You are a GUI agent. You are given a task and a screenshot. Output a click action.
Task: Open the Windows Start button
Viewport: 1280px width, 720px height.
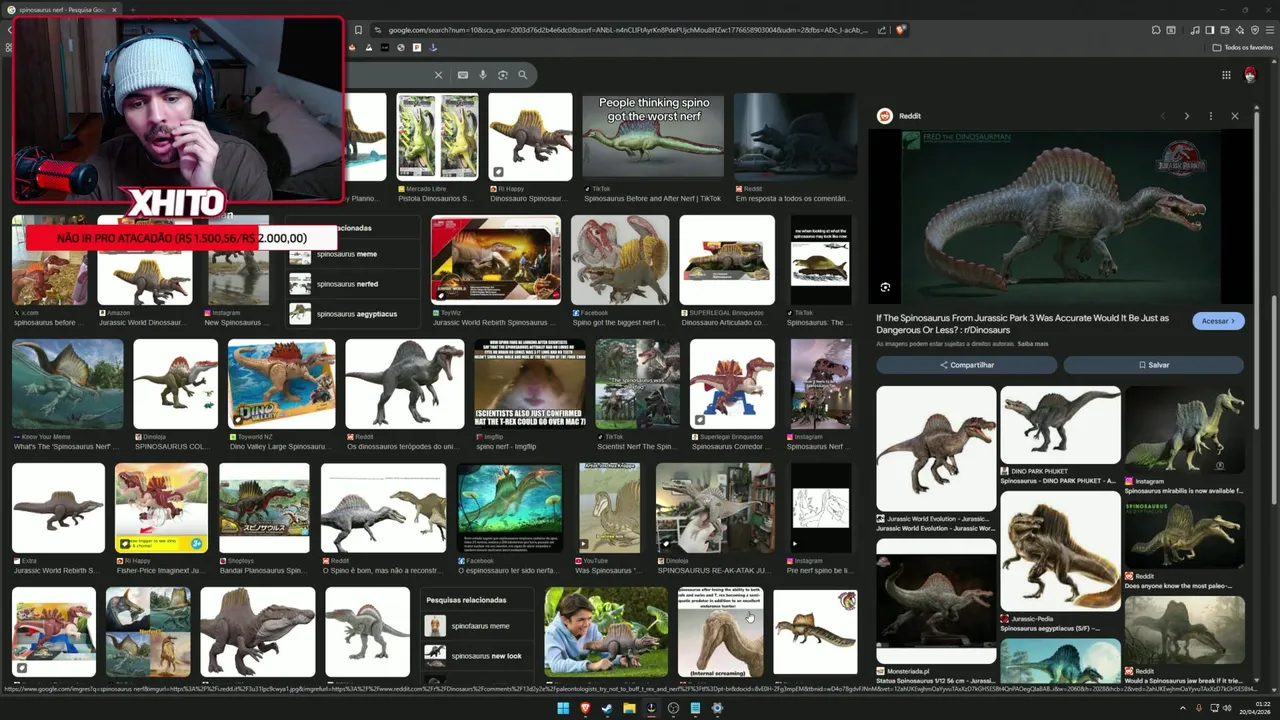563,708
